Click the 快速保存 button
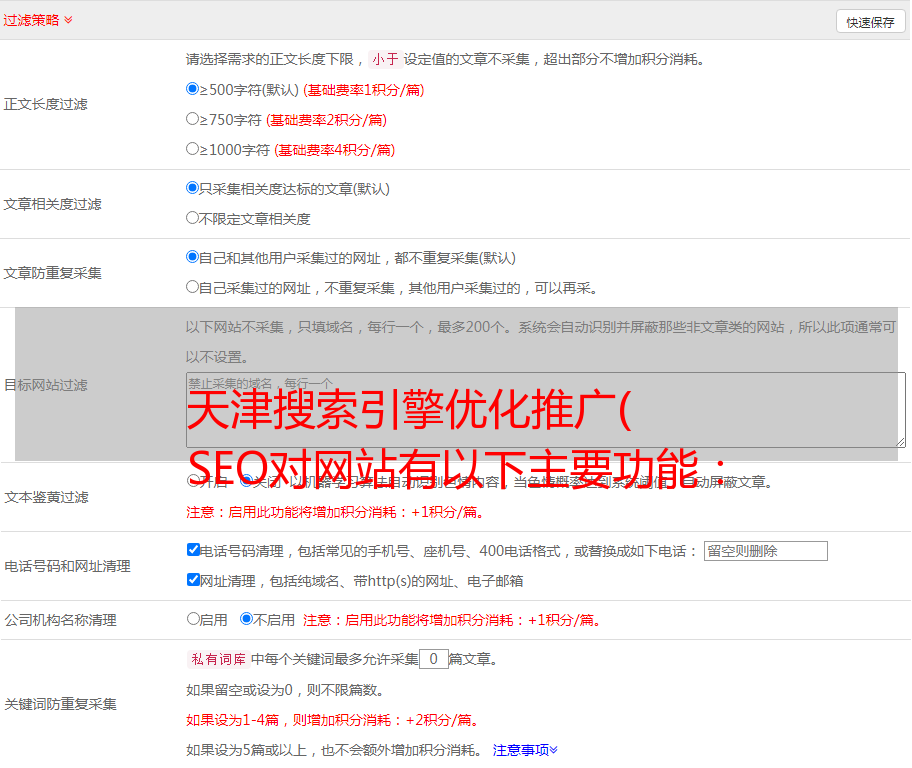Viewport: 912px width, 768px height. (870, 22)
